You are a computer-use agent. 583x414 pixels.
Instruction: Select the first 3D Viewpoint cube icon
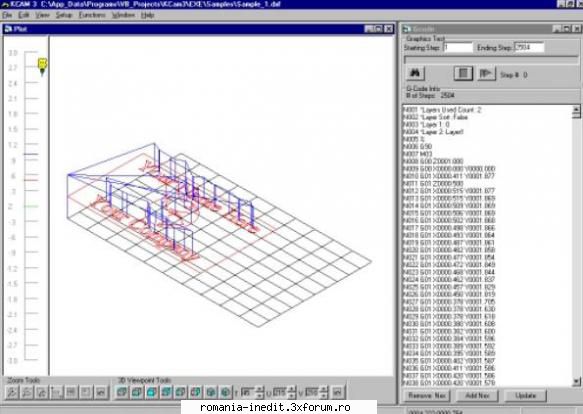(122, 392)
